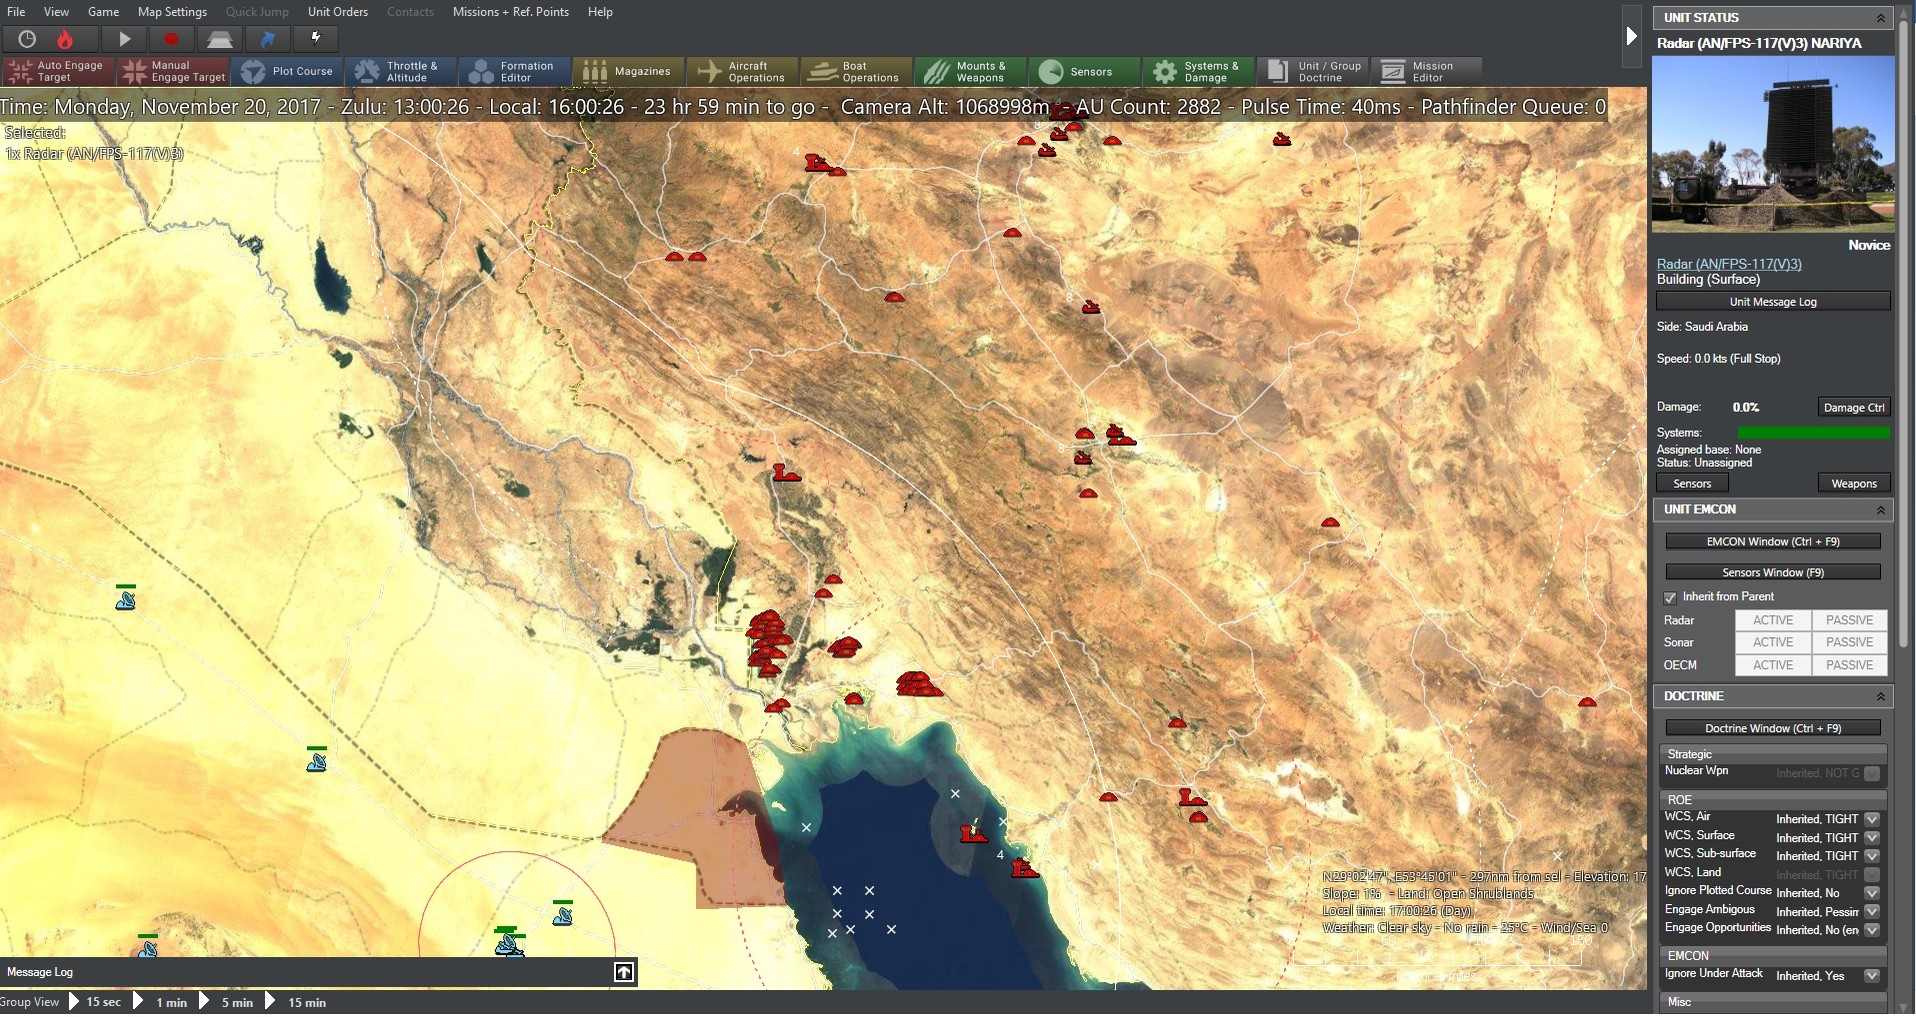Click the 5 min time compression option
Image resolution: width=1916 pixels, height=1017 pixels.
[236, 1002]
